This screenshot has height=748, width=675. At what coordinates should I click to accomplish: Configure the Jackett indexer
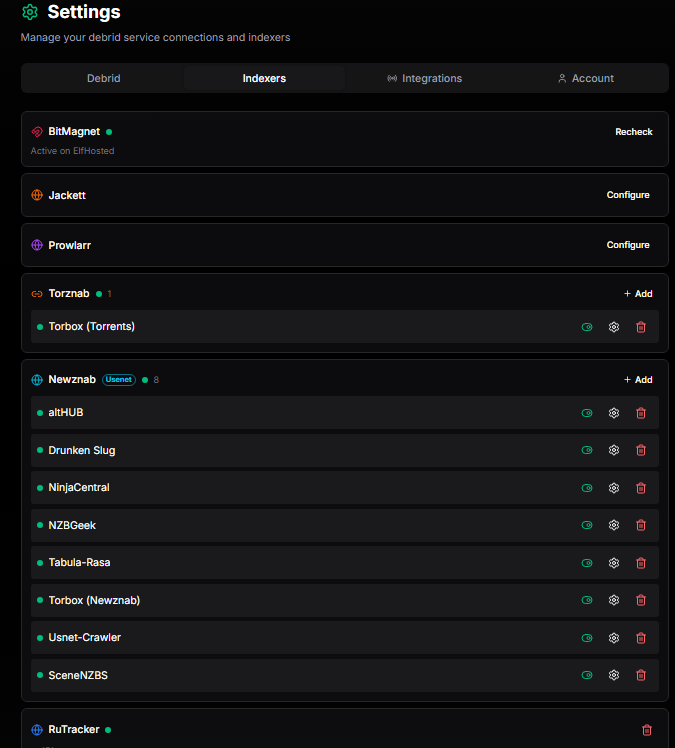tap(628, 195)
